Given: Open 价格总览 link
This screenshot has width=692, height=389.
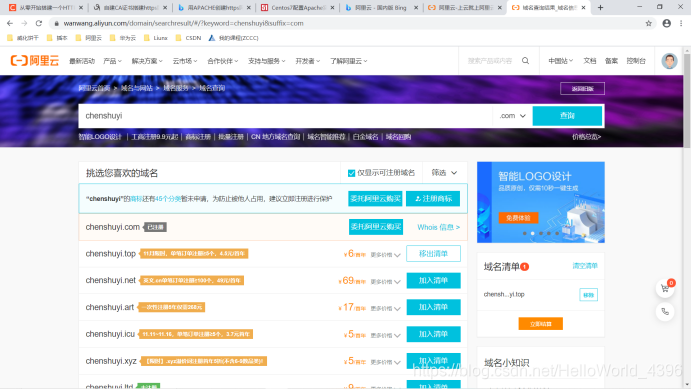Looking at the screenshot, I should [587, 137].
